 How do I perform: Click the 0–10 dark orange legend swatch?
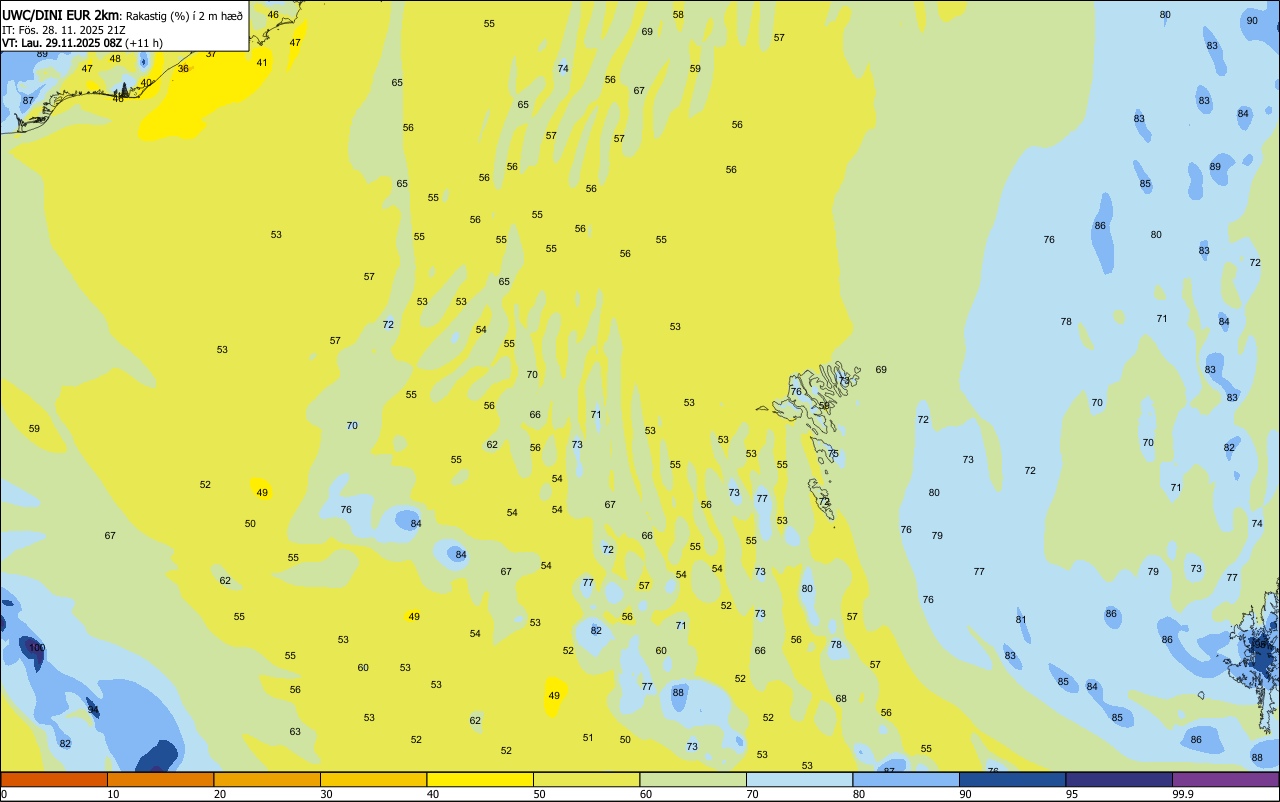54,779
